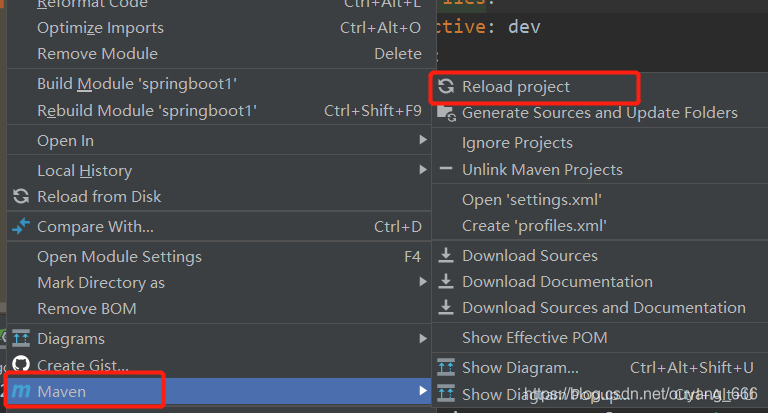Expand the Maven submenu arrow

[x=423, y=391]
